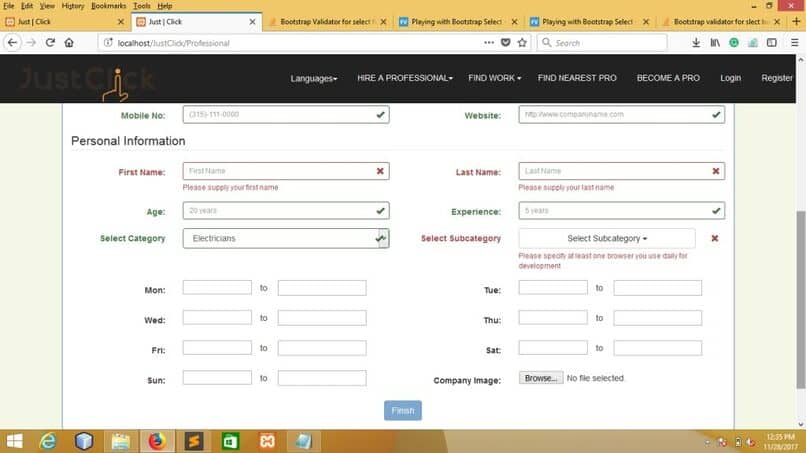This screenshot has height=453, width=806.
Task: Open the Select Category dropdown showing Electricians
Action: coord(286,238)
